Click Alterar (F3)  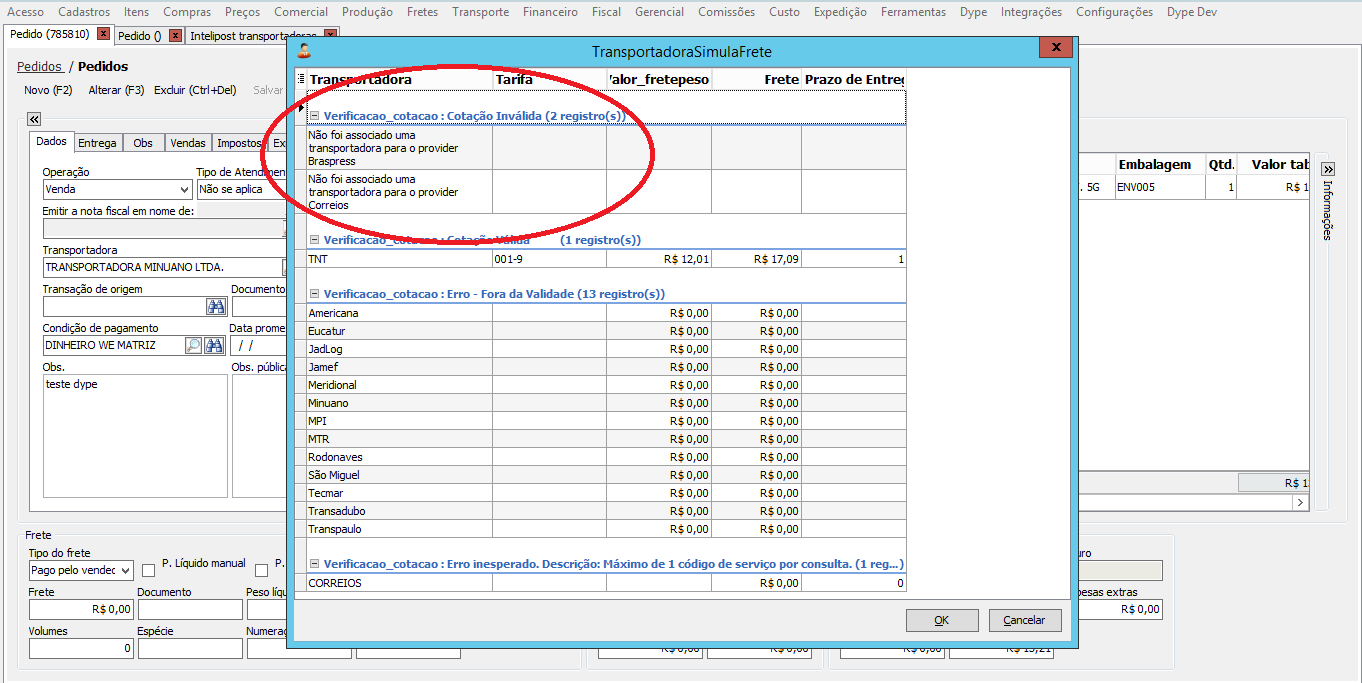click(x=116, y=90)
